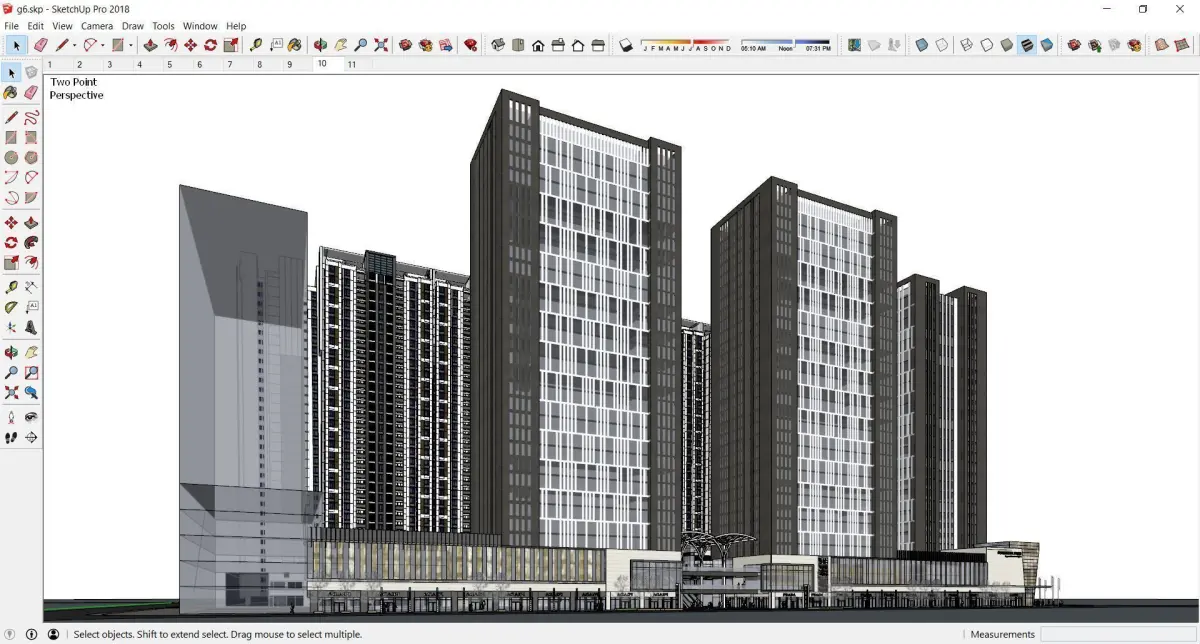The height and width of the screenshot is (644, 1200).
Task: Choose the Freehand tool in left panel
Action: coord(31,117)
